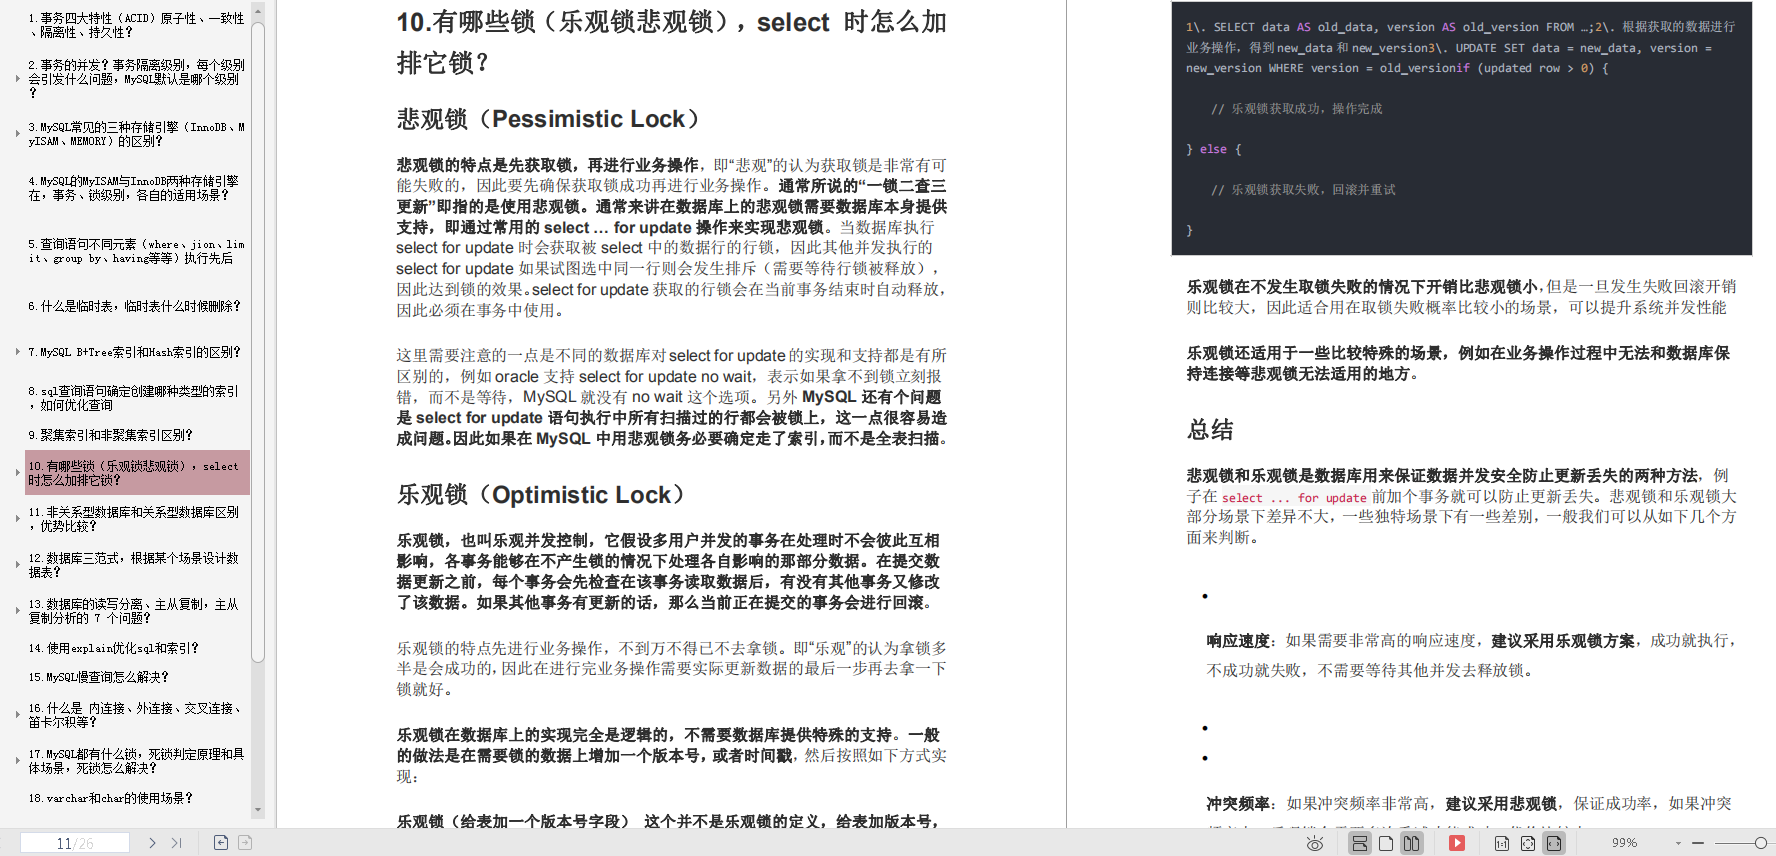Set zoom to actual size 1:1
The width and height of the screenshot is (1776, 856).
click(1502, 843)
